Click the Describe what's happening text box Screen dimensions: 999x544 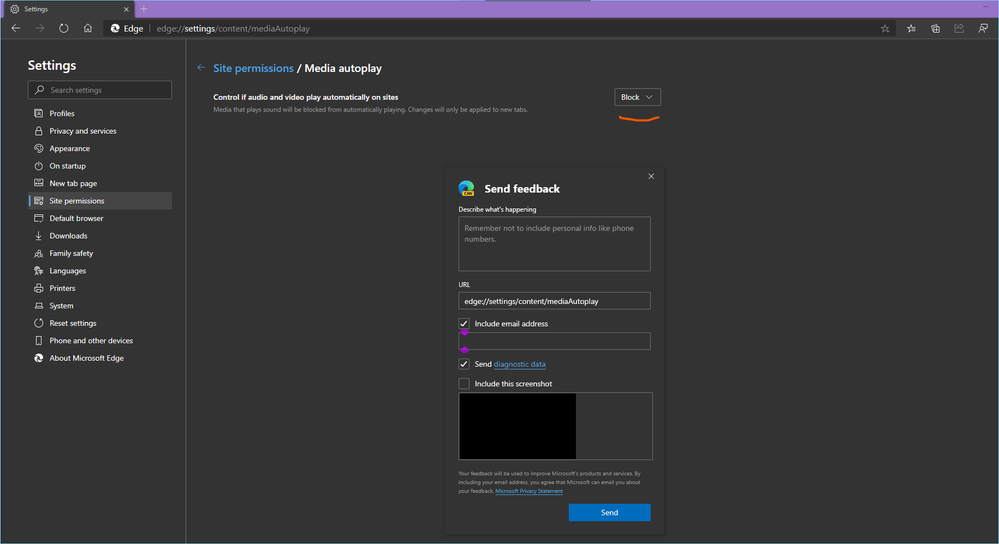click(554, 244)
